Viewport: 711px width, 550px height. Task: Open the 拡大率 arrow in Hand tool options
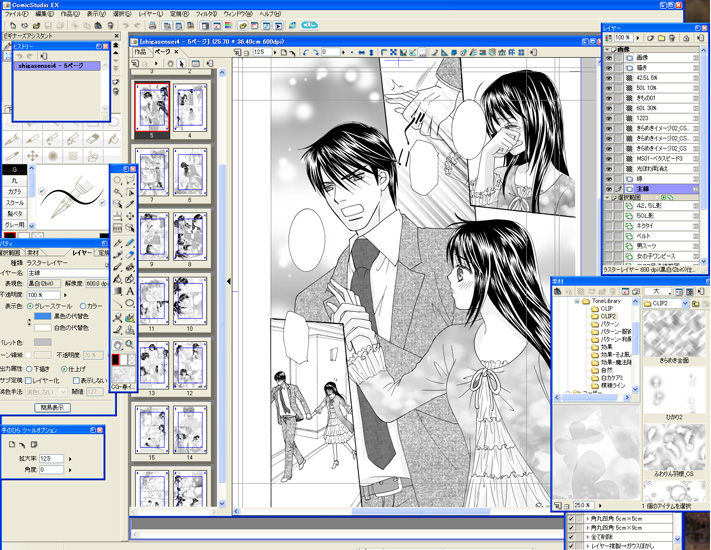click(70, 459)
